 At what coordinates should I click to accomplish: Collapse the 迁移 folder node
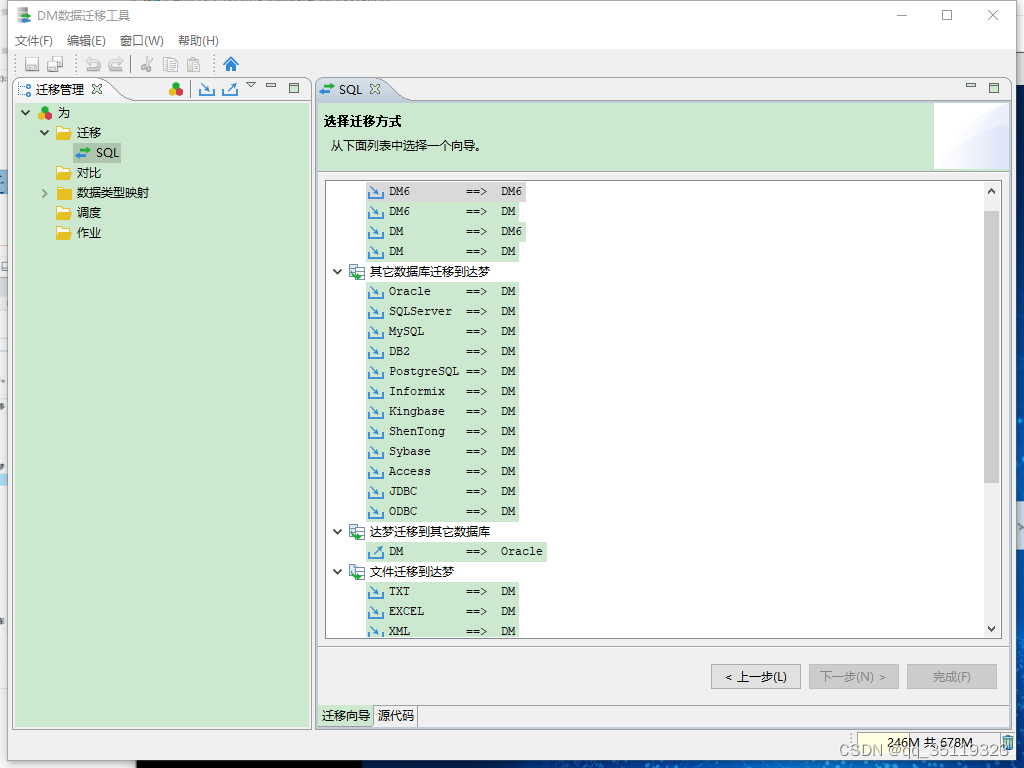[x=44, y=133]
